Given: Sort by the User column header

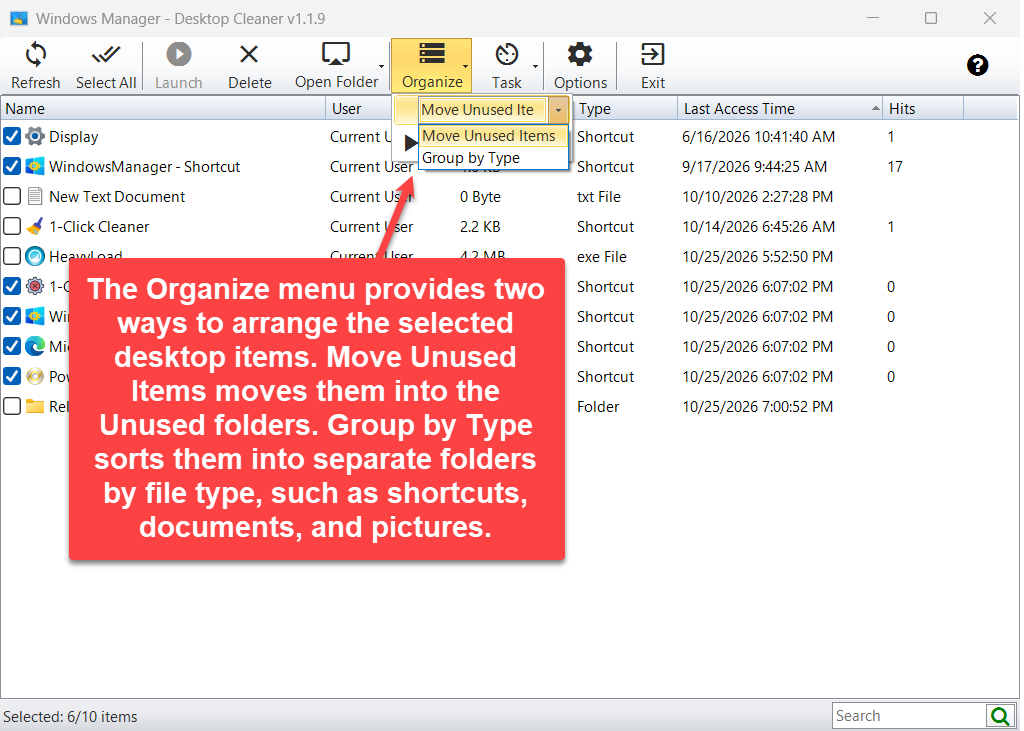Looking at the screenshot, I should 359,108.
